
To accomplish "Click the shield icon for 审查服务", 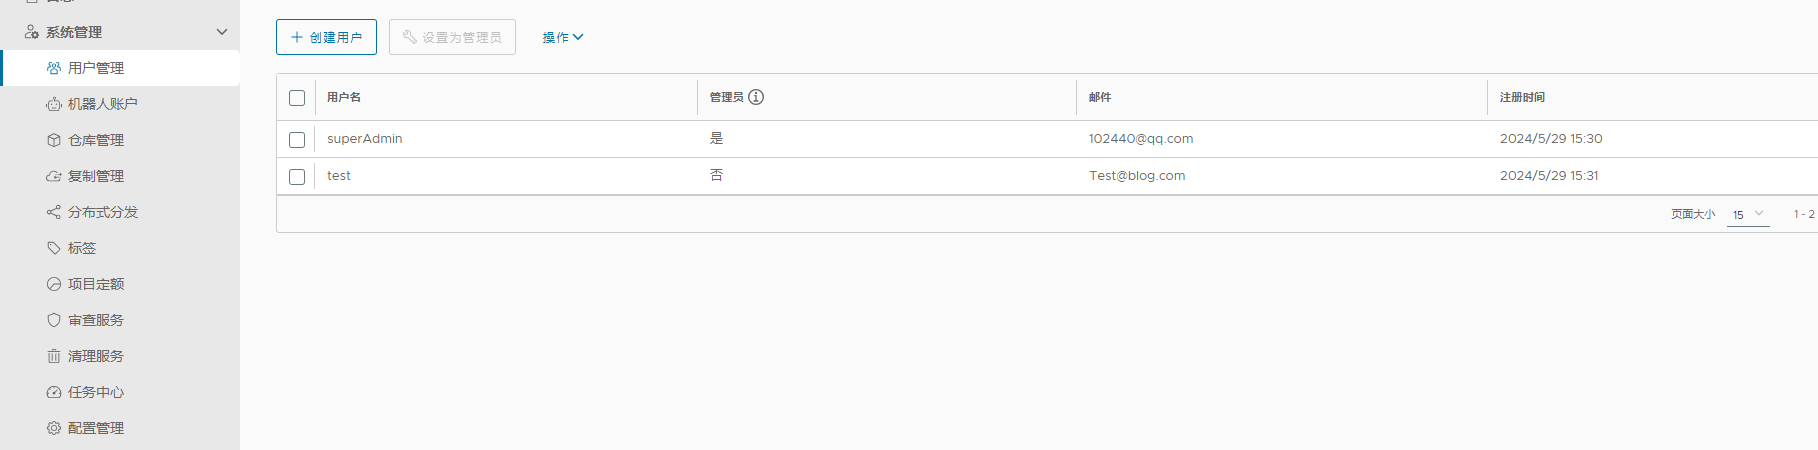I will pyautogui.click(x=54, y=320).
